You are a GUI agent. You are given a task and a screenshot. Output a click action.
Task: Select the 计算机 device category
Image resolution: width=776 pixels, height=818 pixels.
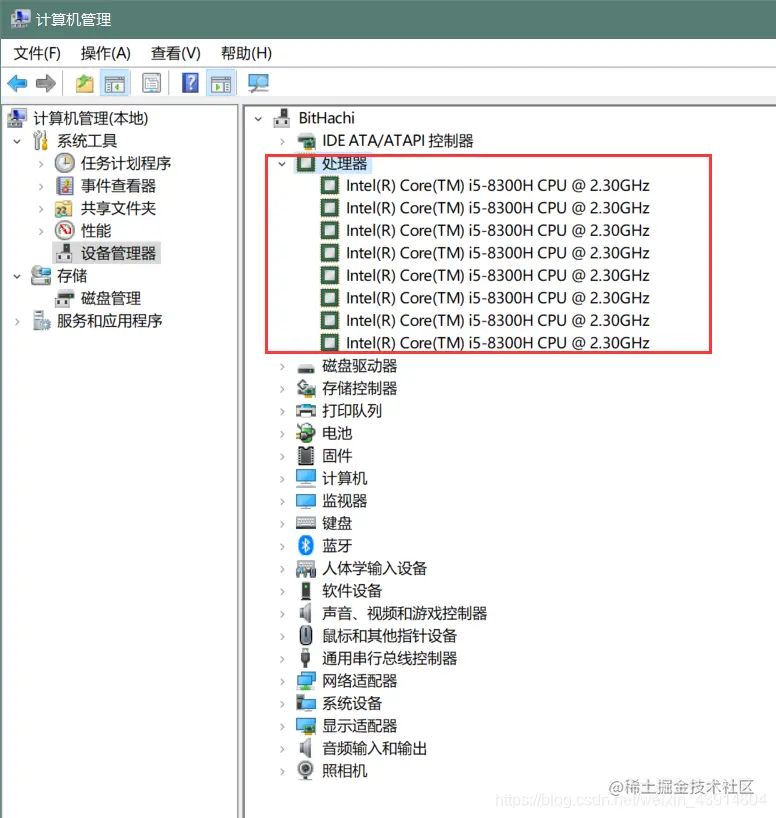click(x=344, y=478)
